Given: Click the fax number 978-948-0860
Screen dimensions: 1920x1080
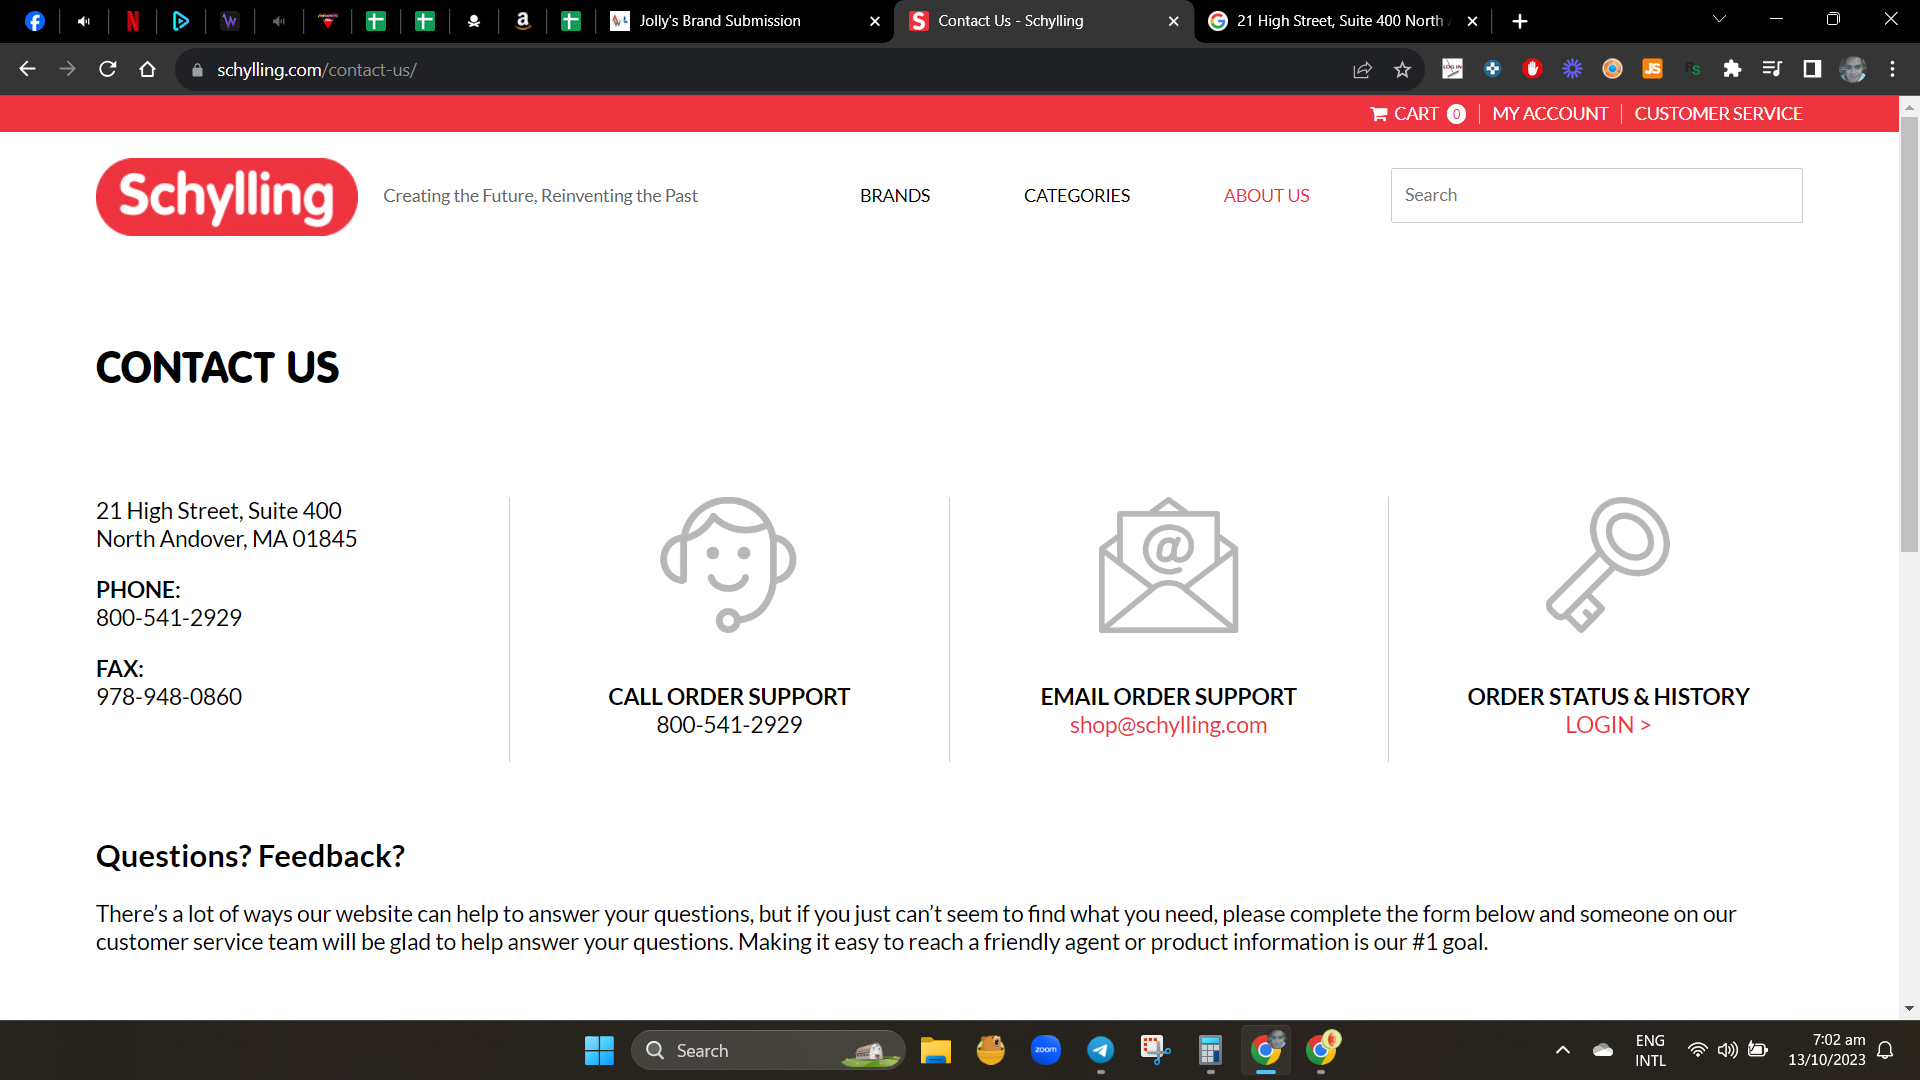Looking at the screenshot, I should click(x=169, y=697).
